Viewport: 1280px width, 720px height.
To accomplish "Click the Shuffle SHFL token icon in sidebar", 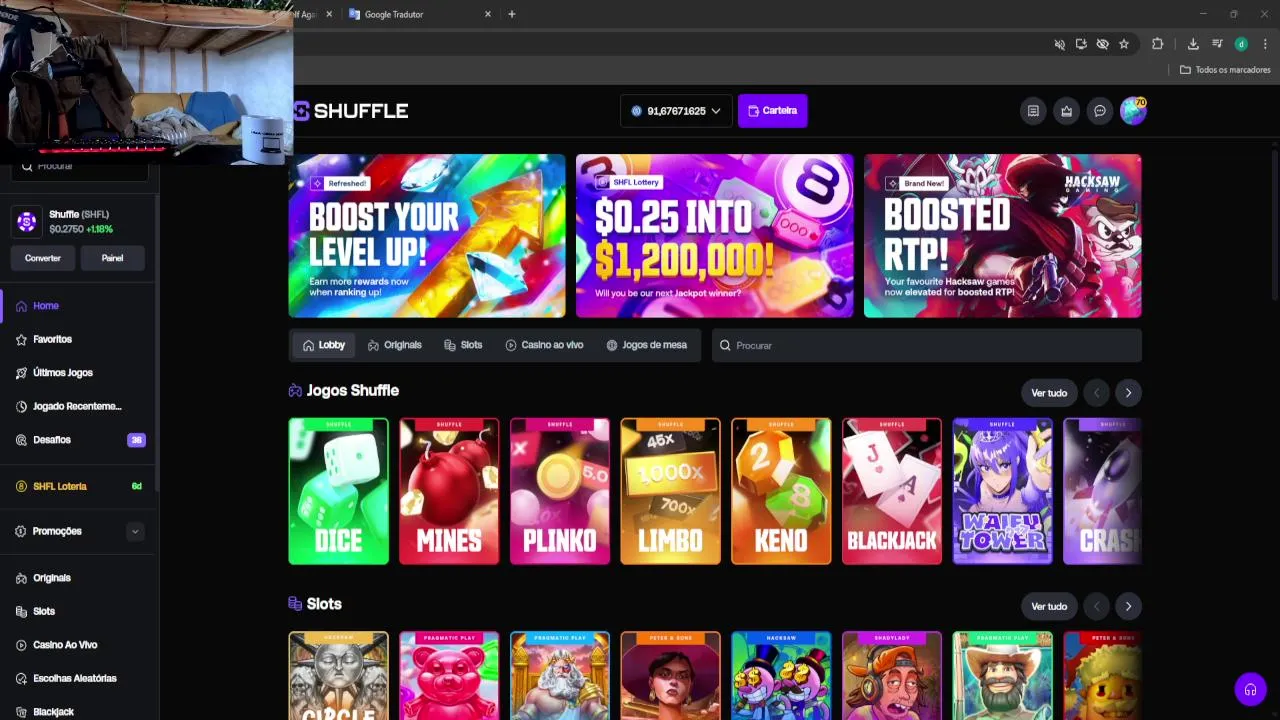I will click(x=27, y=222).
